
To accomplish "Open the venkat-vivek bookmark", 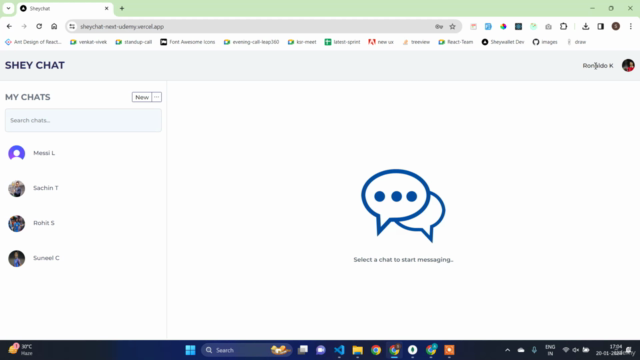I will pyautogui.click(x=89, y=42).
